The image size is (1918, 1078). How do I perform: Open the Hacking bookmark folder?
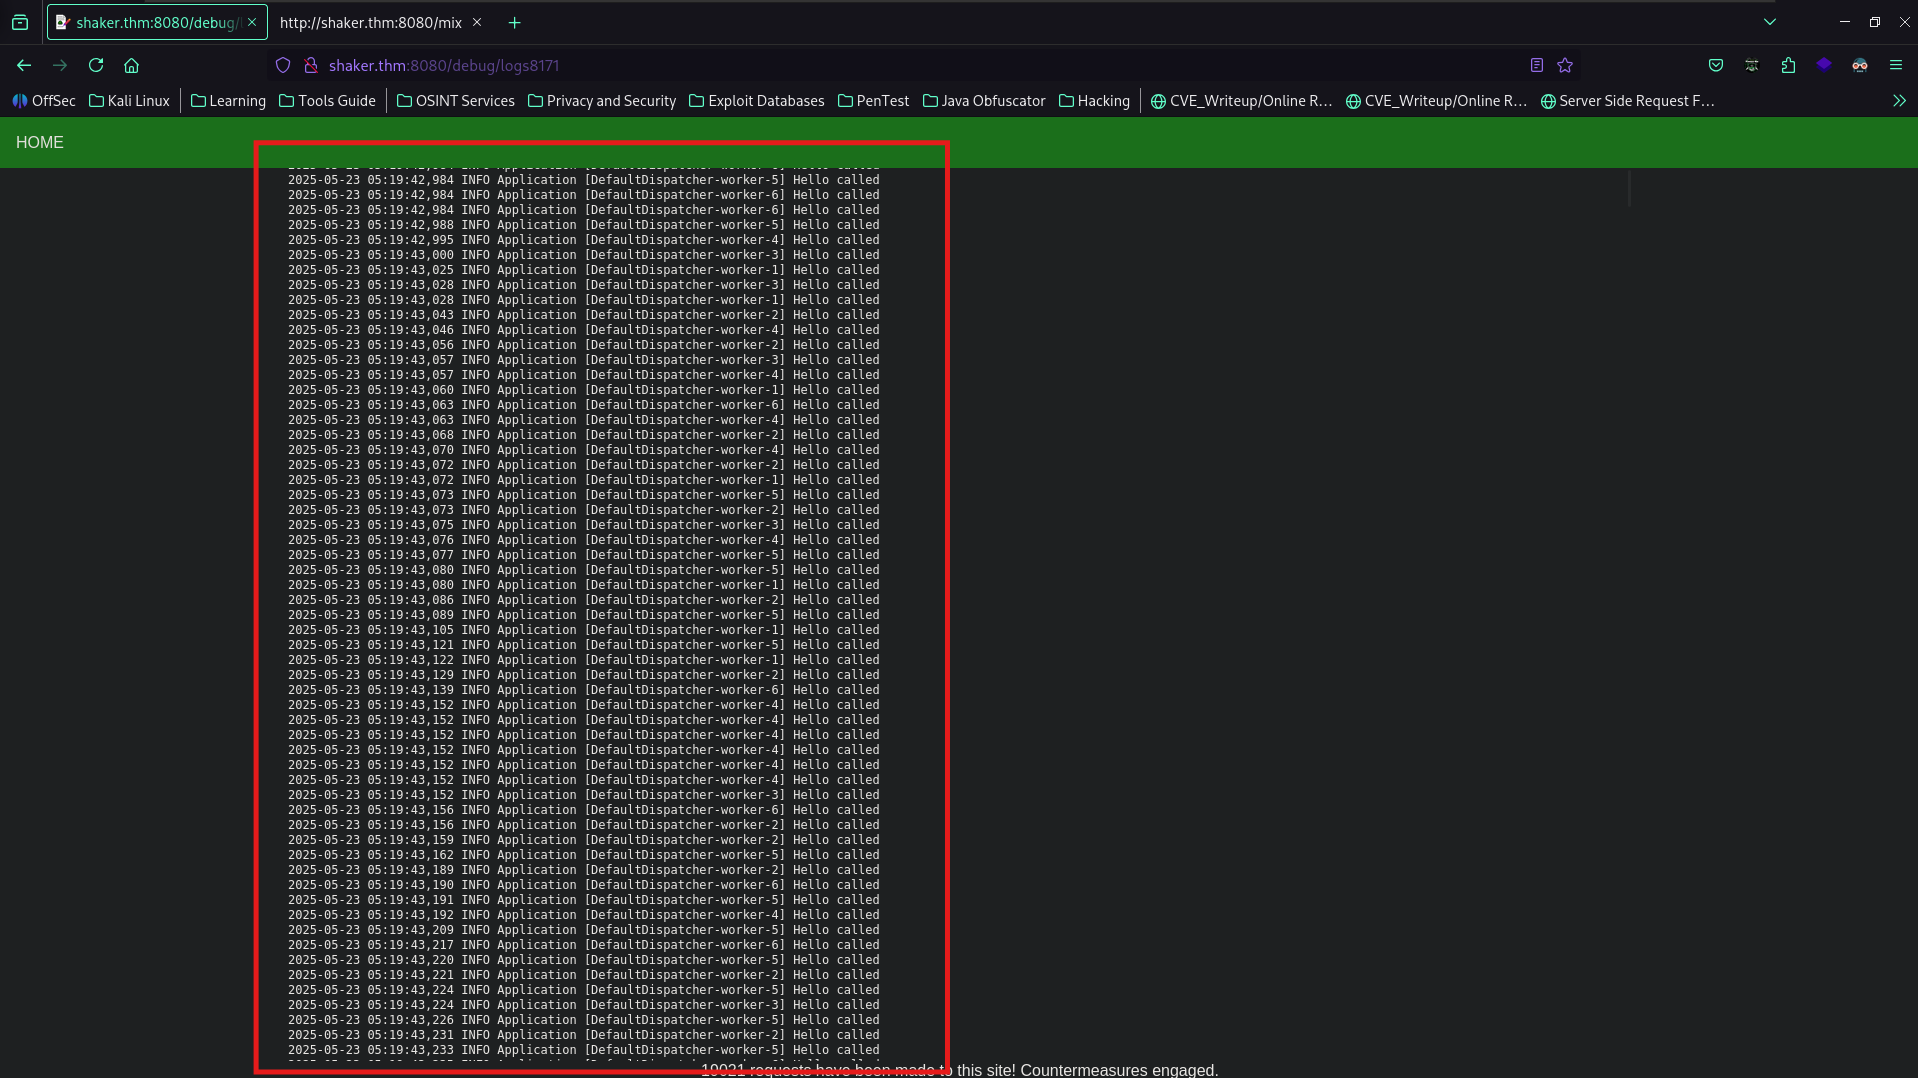[1094, 101]
